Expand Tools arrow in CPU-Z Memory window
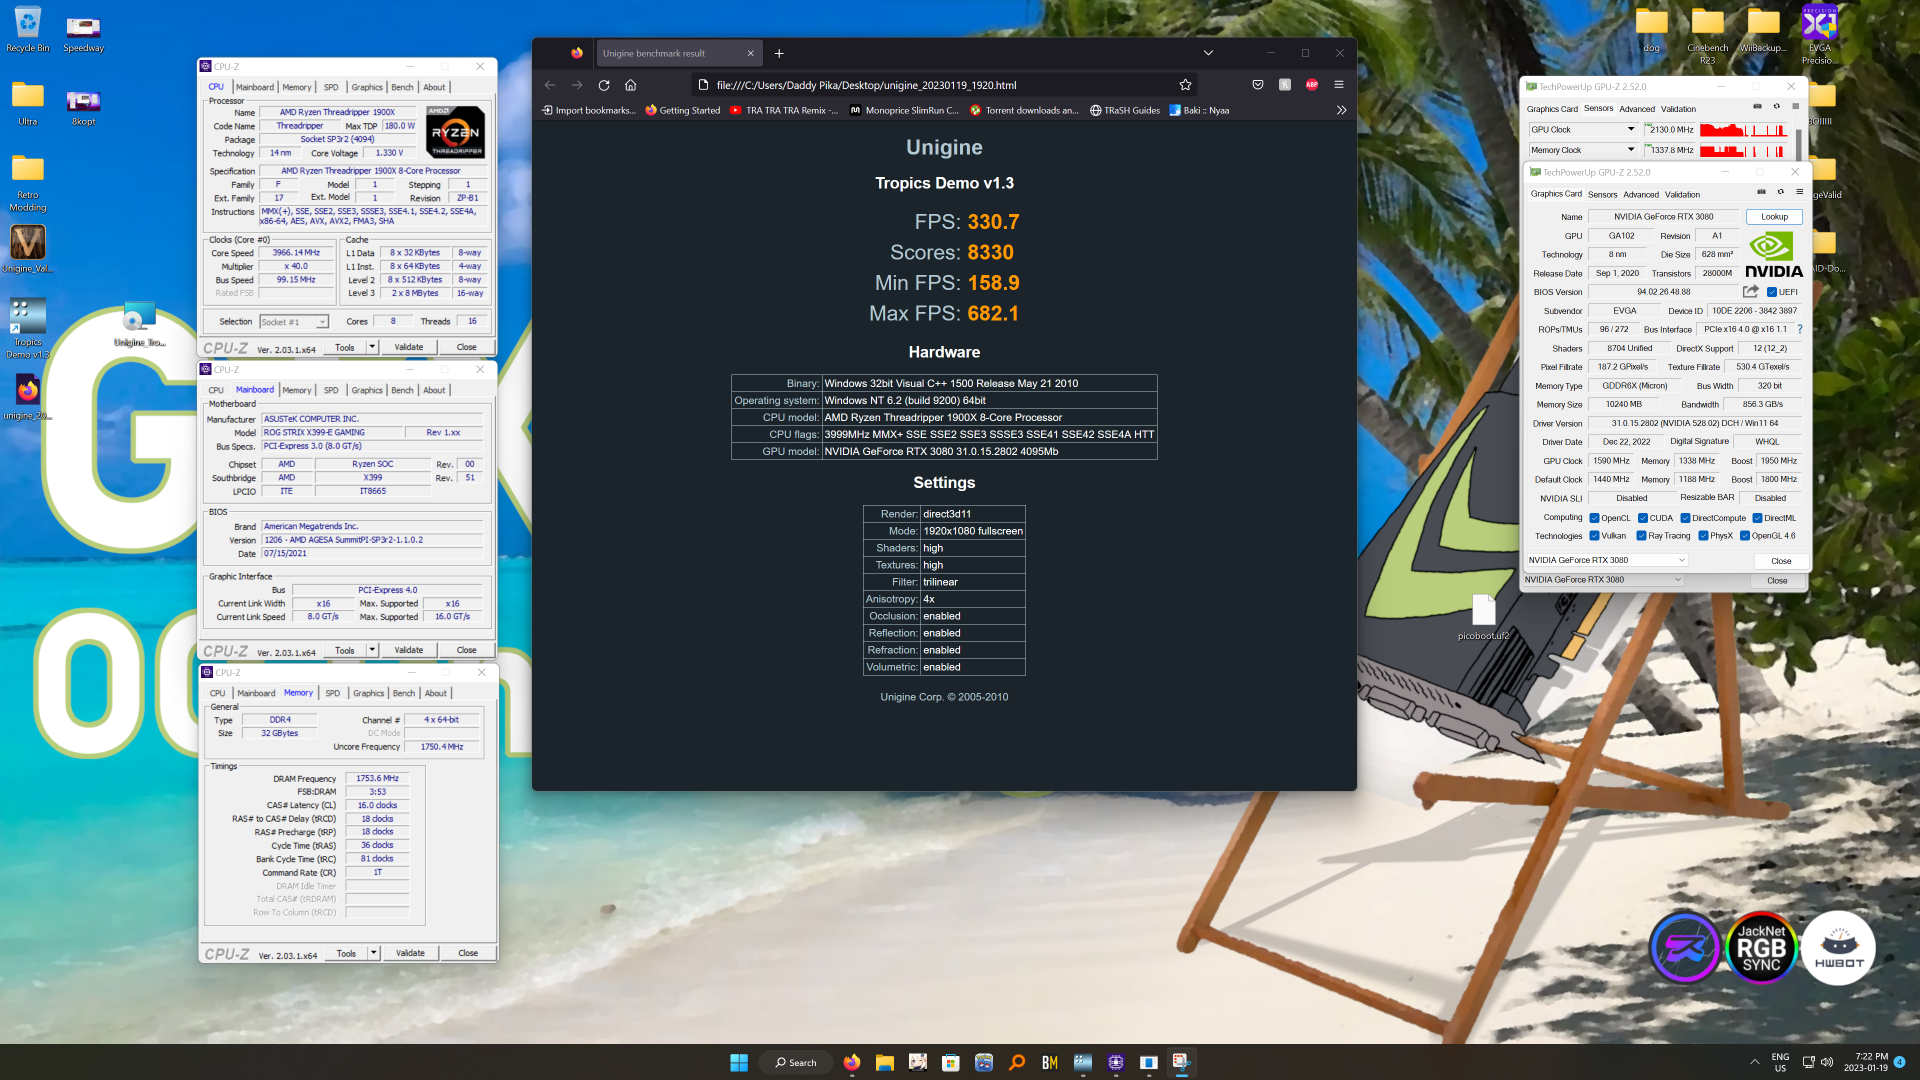Image resolution: width=1920 pixels, height=1080 pixels. (374, 953)
